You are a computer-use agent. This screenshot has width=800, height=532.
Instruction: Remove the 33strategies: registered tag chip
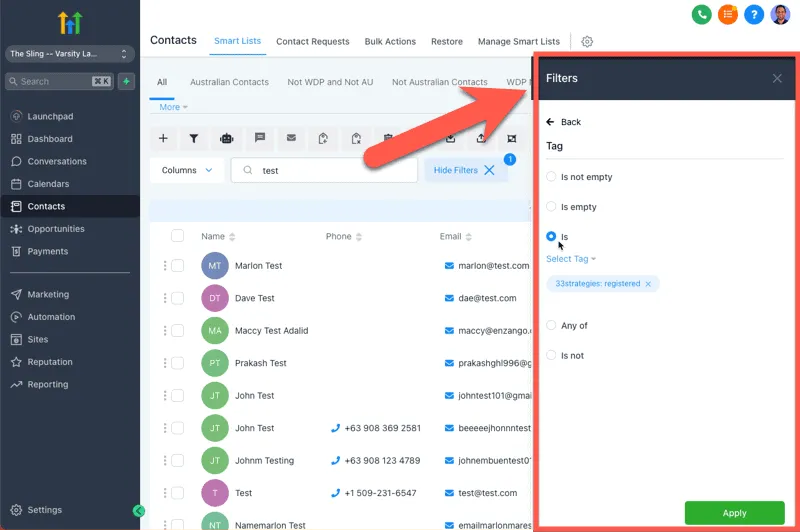[648, 284]
